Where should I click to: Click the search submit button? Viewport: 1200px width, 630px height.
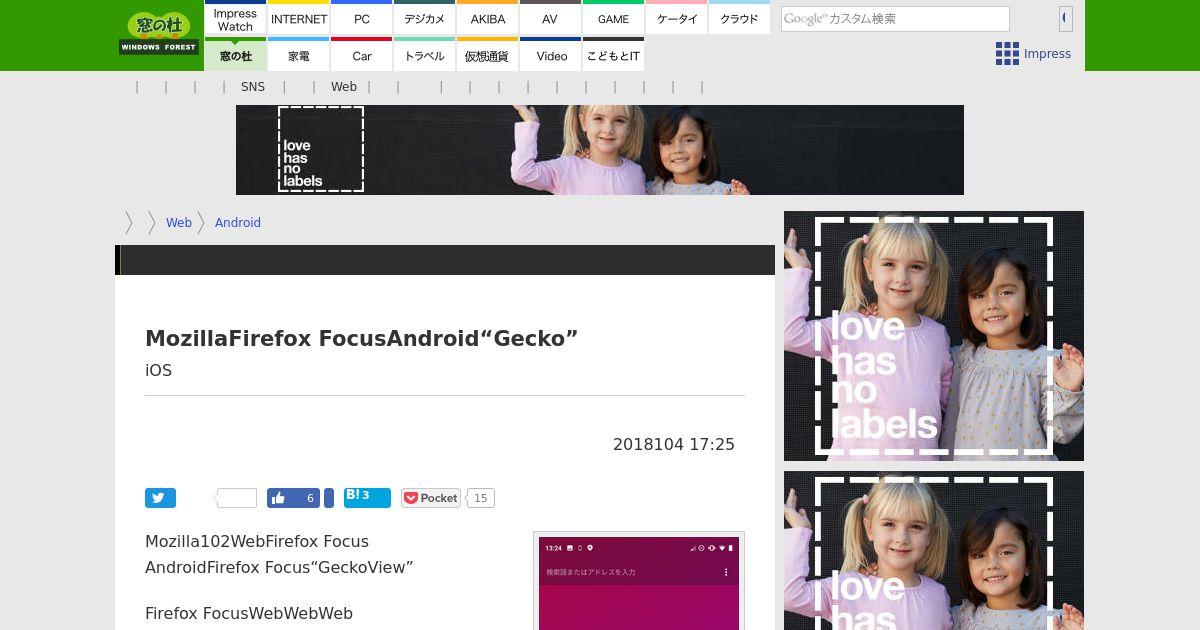[x=1066, y=18]
